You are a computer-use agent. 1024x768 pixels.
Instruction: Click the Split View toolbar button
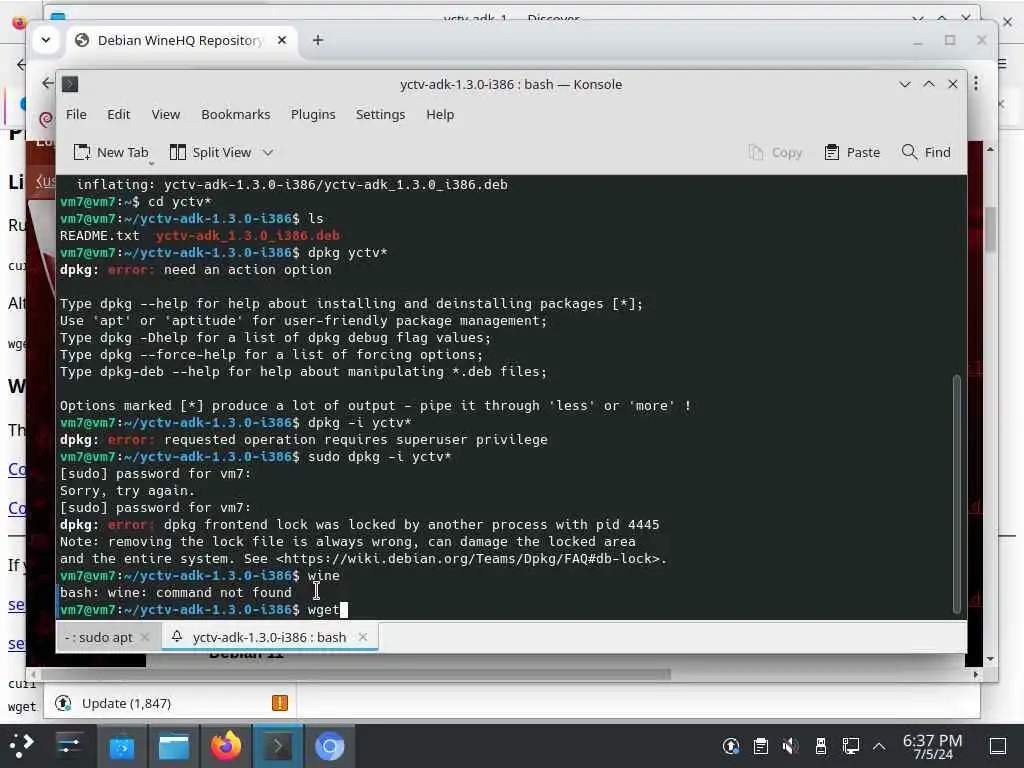tap(210, 152)
